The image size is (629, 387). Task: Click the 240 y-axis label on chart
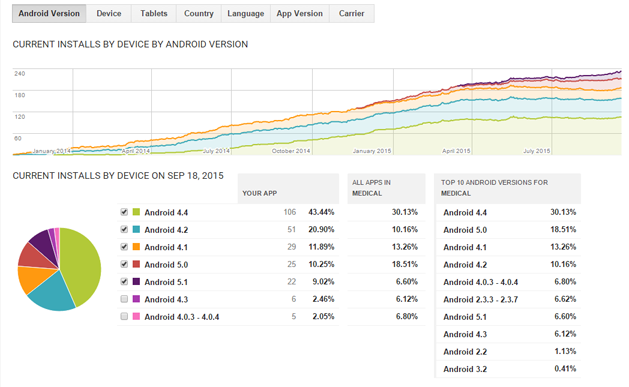pyautogui.click(x=20, y=73)
